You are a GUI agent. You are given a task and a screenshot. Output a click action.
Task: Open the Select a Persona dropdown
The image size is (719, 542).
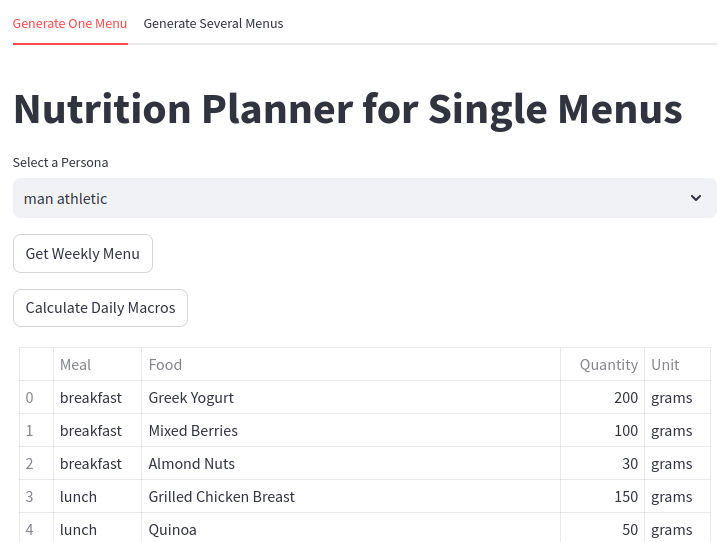point(364,198)
